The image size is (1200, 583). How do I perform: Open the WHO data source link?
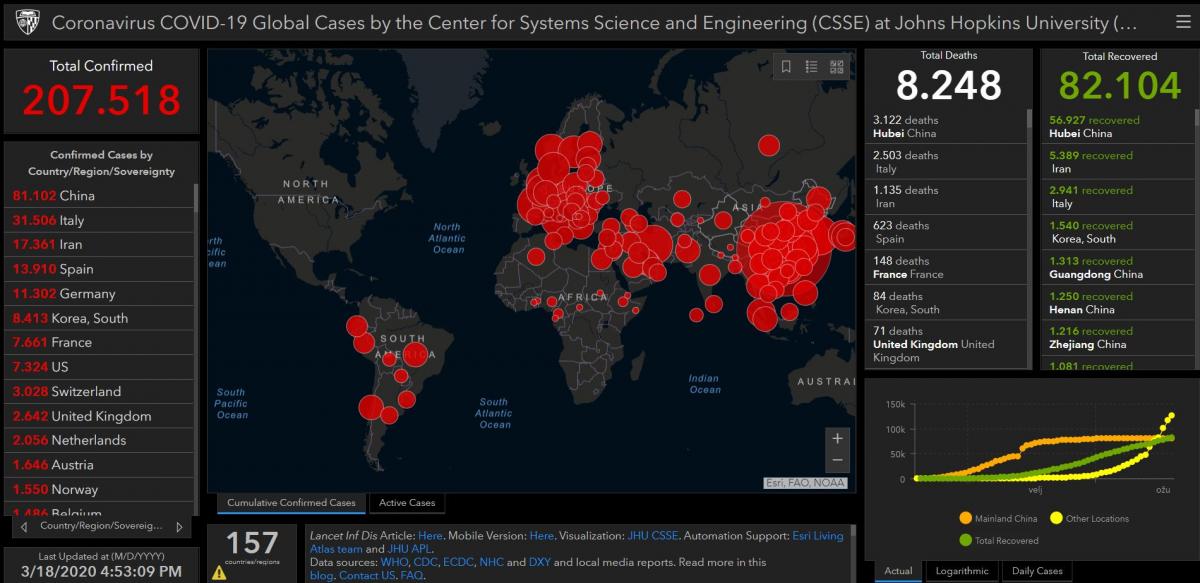click(394, 562)
